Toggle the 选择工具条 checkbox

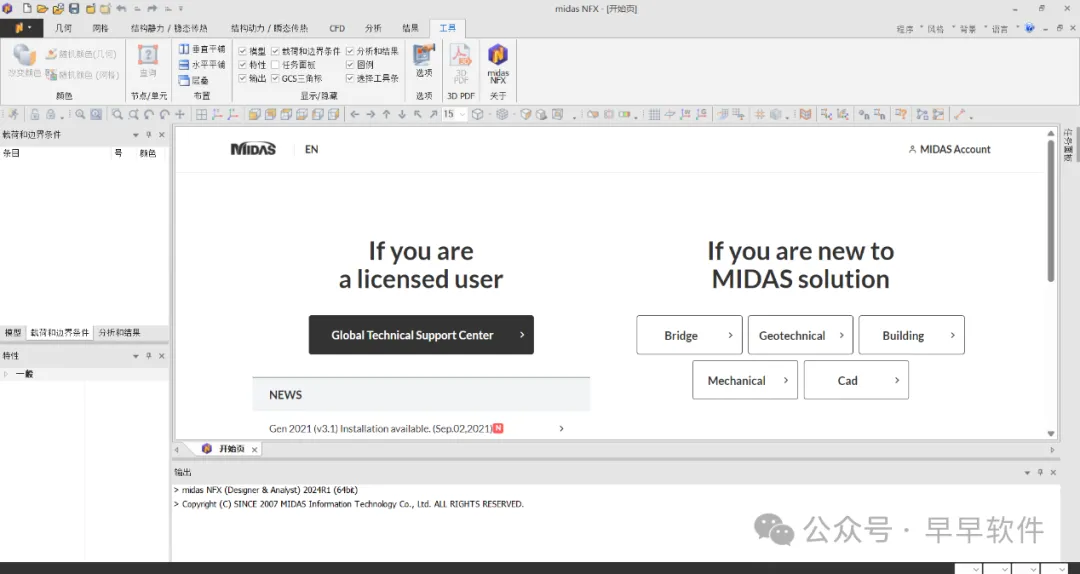pyautogui.click(x=350, y=79)
